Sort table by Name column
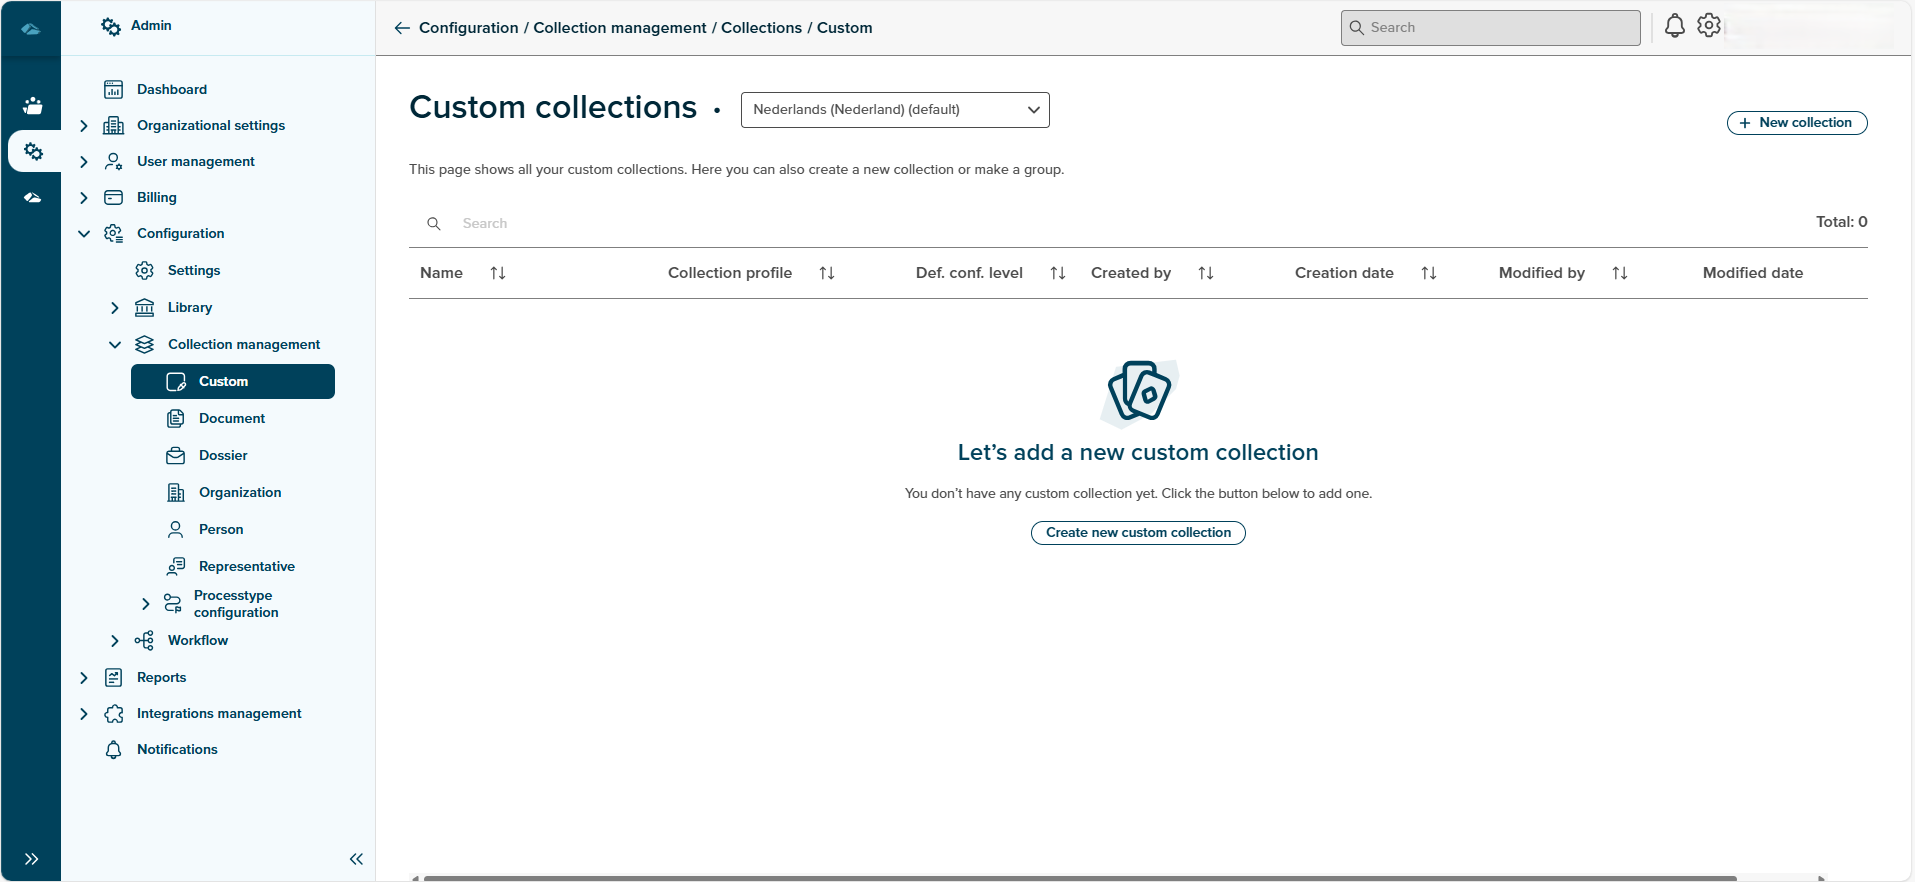 coord(498,273)
